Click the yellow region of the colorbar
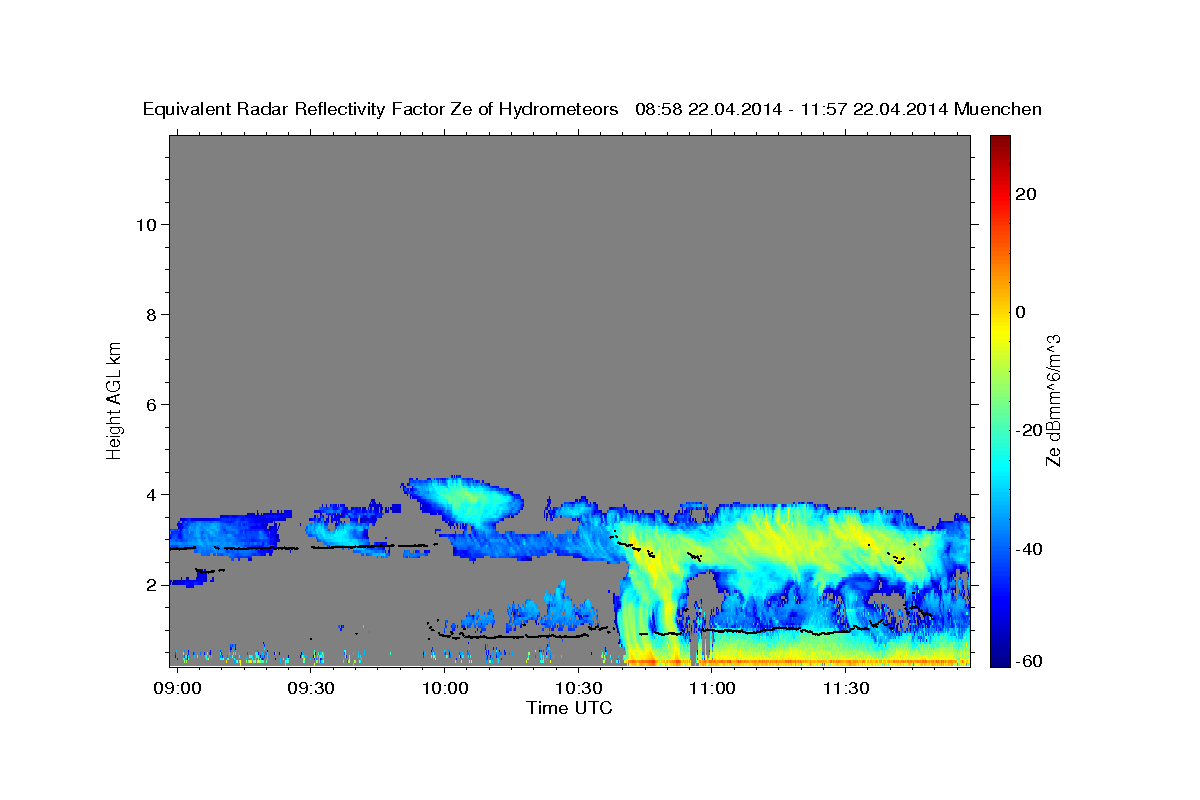Screen dimensions: 1200x800 tap(999, 330)
